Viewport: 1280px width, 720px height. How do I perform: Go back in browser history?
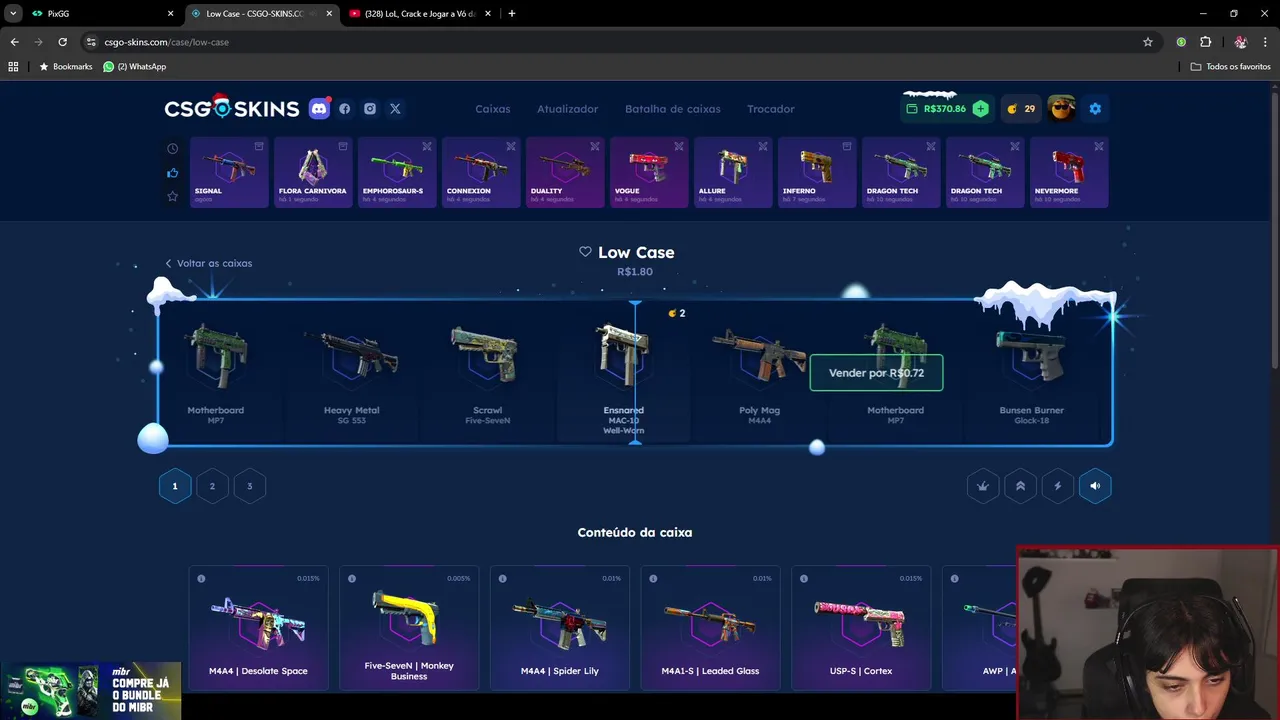(14, 42)
